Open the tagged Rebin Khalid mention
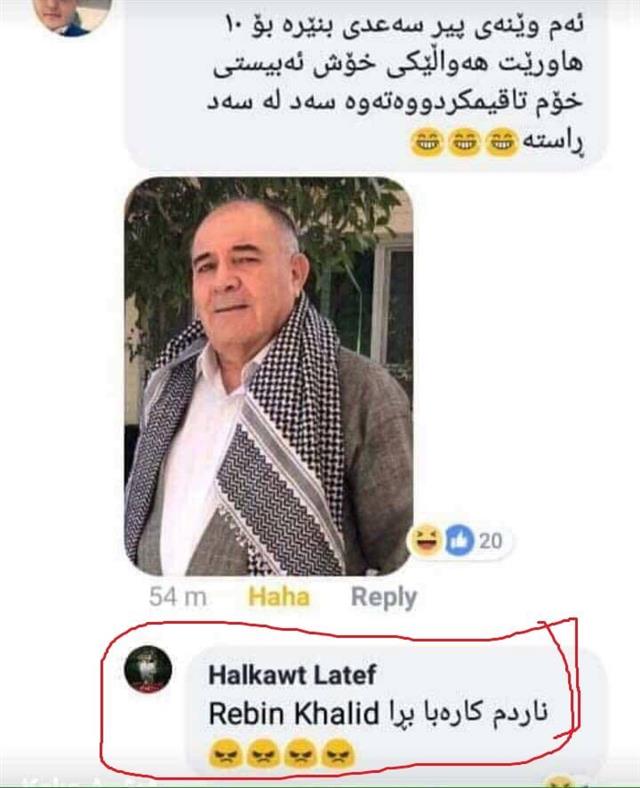This screenshot has height=788, width=640. [x=293, y=714]
